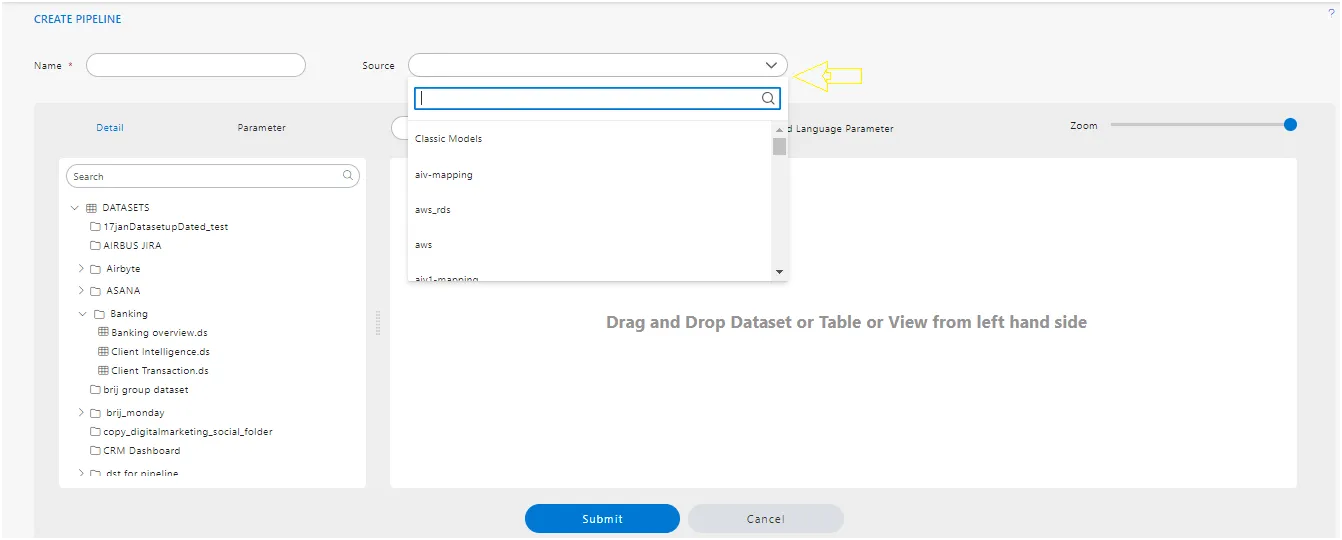The width and height of the screenshot is (1342, 540).
Task: Click the brij group dataset folder icon
Action: point(95,390)
